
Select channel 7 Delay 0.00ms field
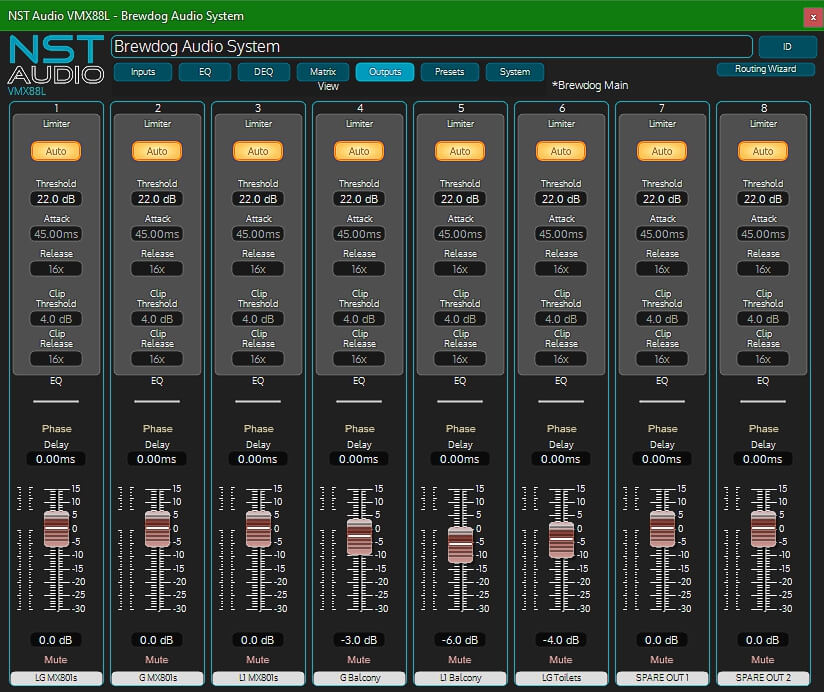point(662,459)
